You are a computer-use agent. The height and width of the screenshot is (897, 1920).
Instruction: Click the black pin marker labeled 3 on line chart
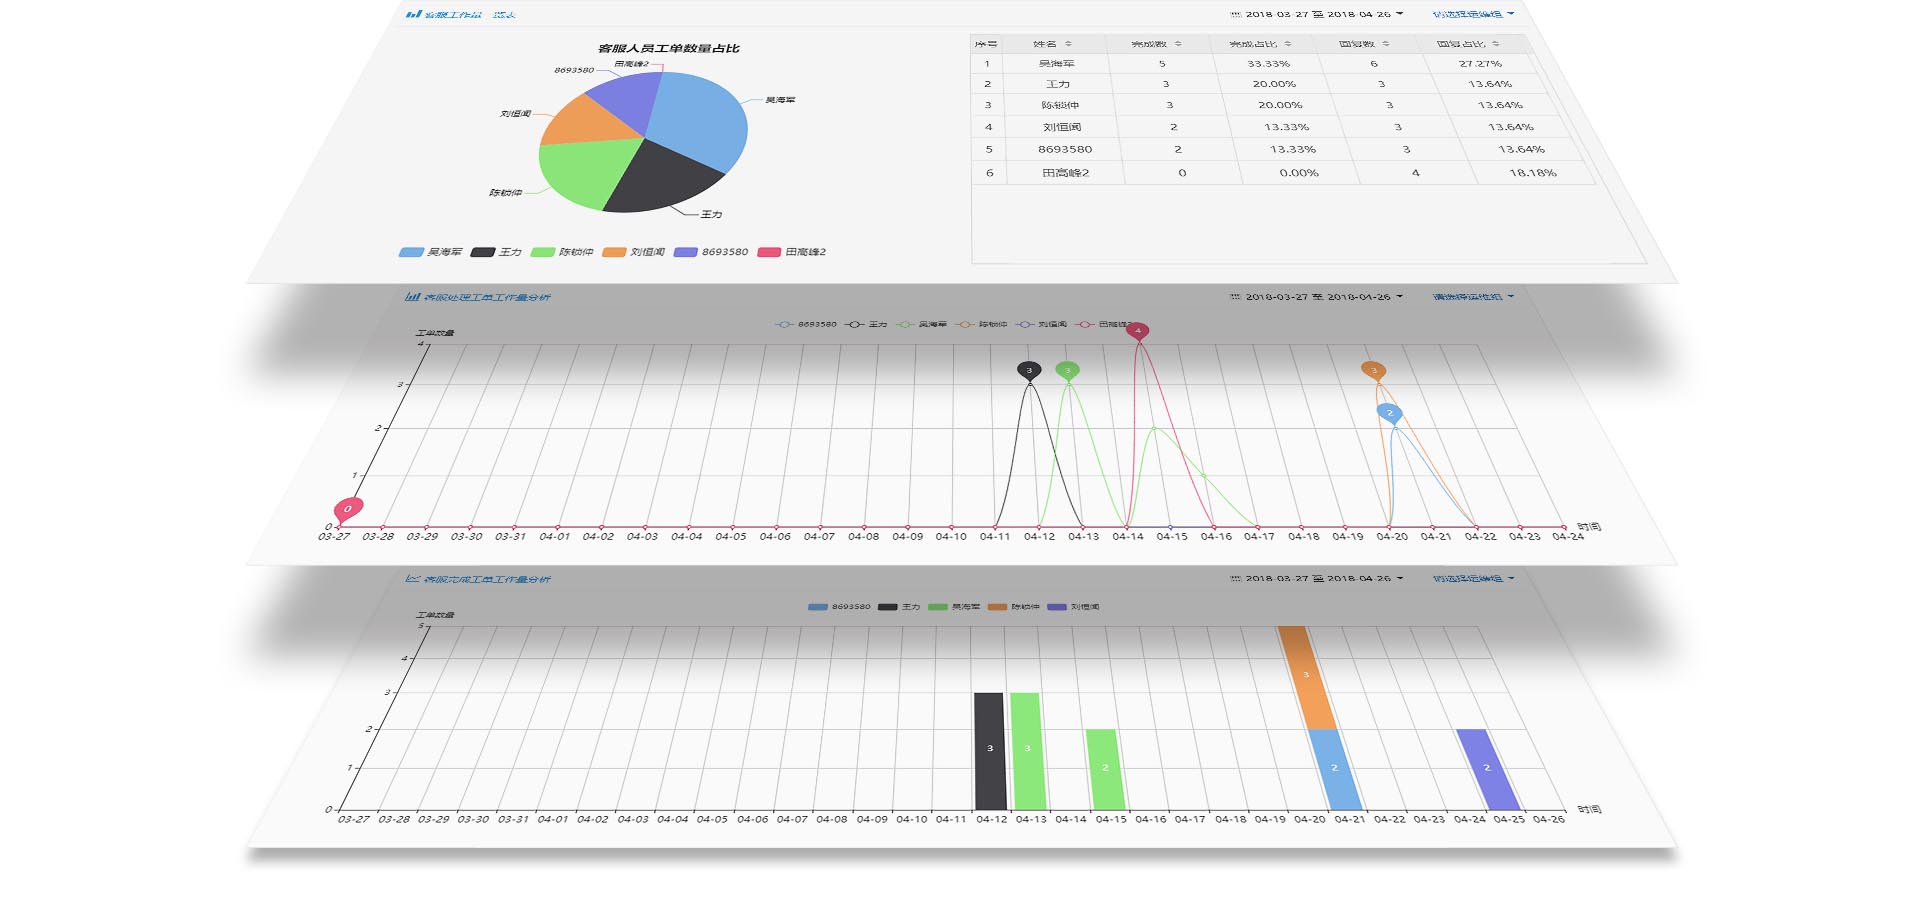pyautogui.click(x=1029, y=371)
